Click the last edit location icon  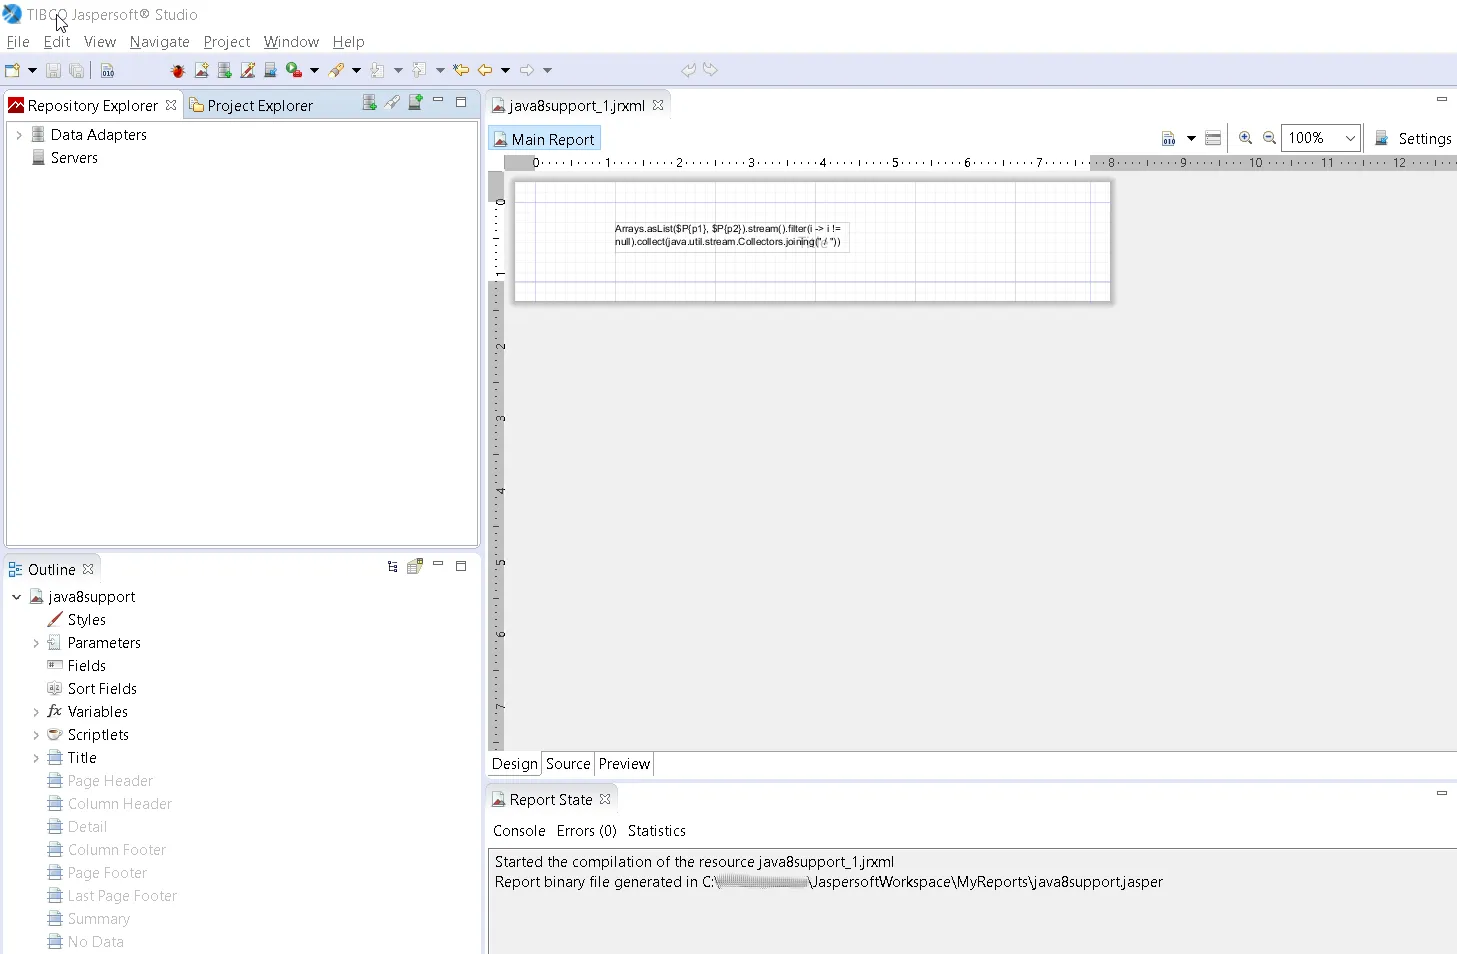461,70
